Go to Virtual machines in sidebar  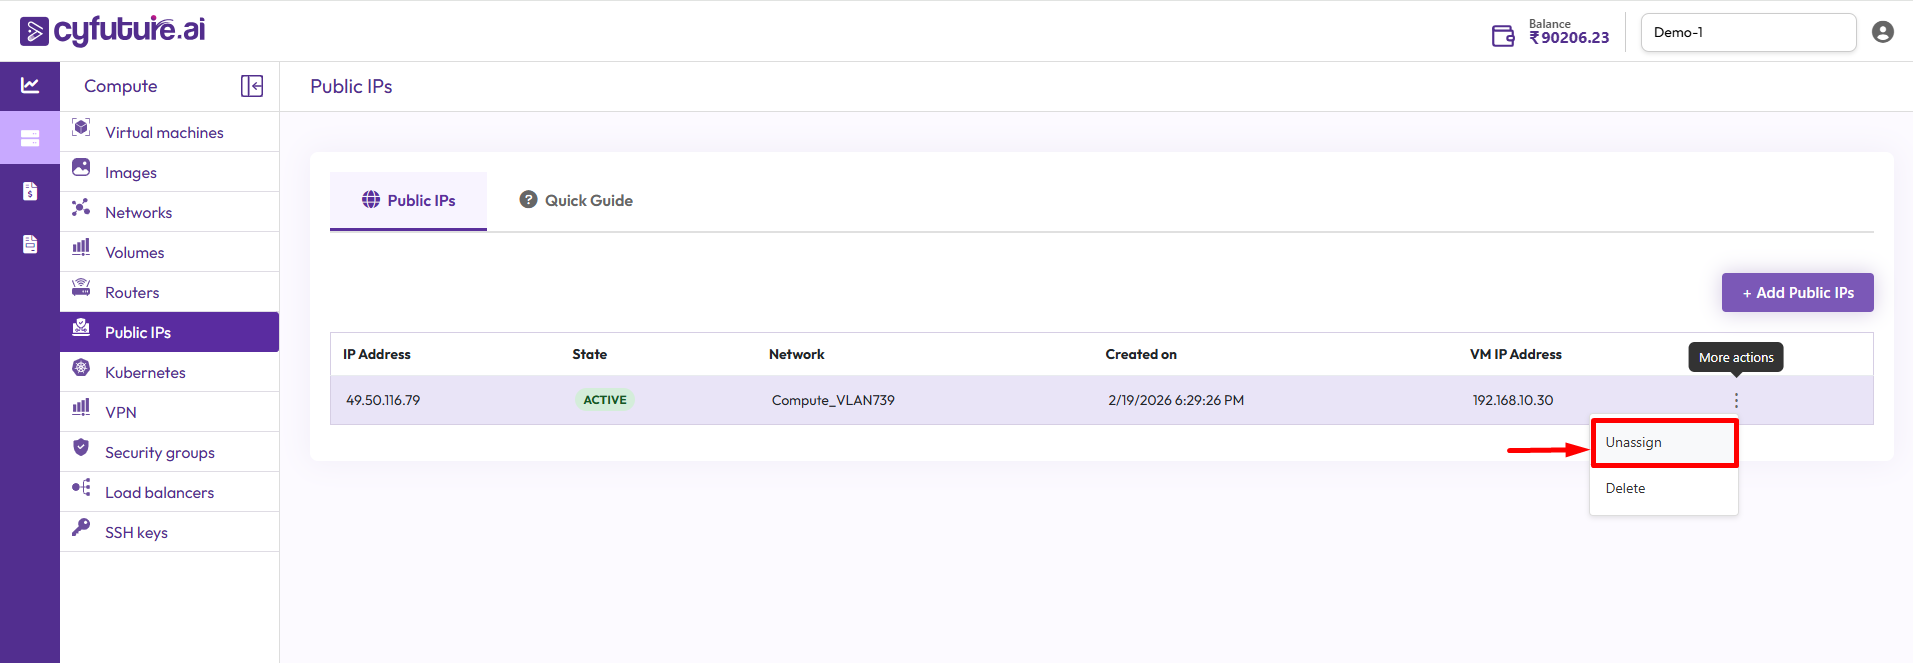pyautogui.click(x=164, y=133)
